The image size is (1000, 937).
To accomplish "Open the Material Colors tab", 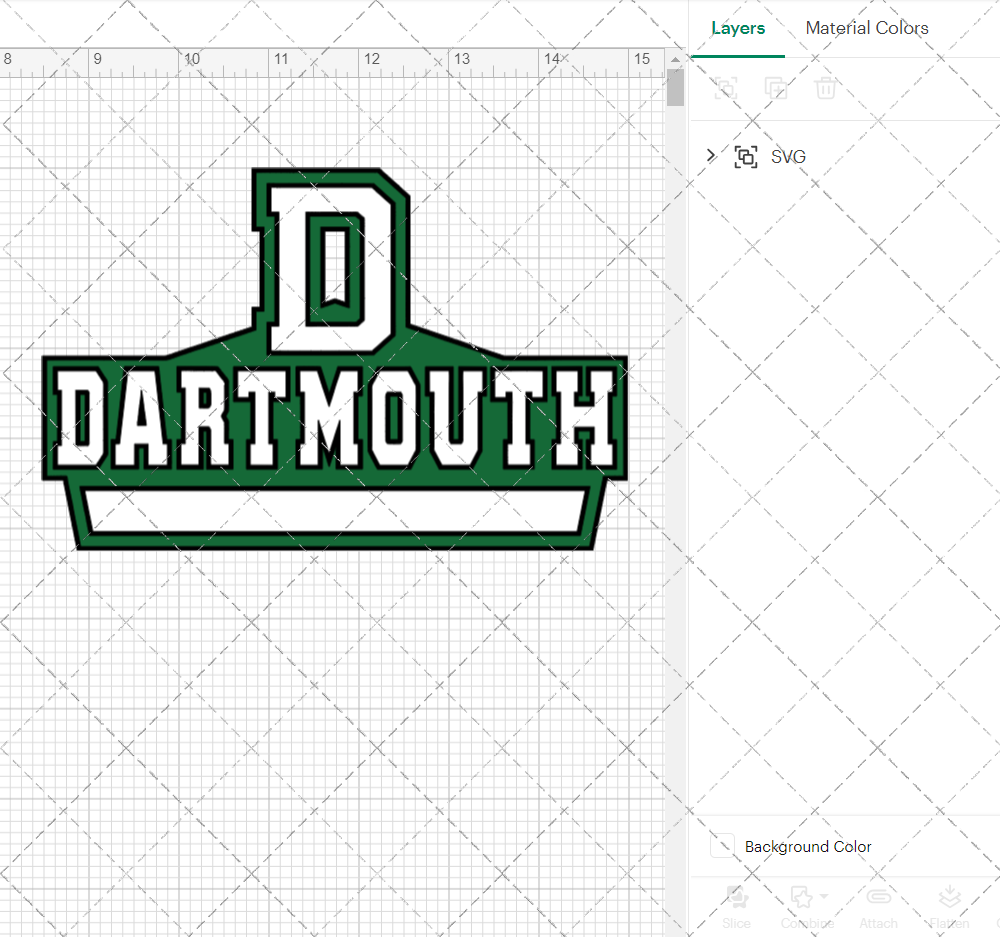I will click(867, 28).
